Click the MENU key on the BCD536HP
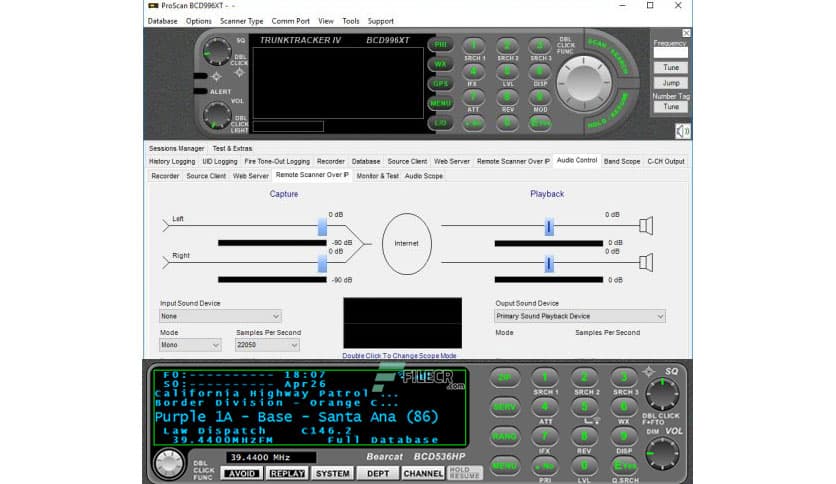836x484 pixels. pyautogui.click(x=504, y=466)
